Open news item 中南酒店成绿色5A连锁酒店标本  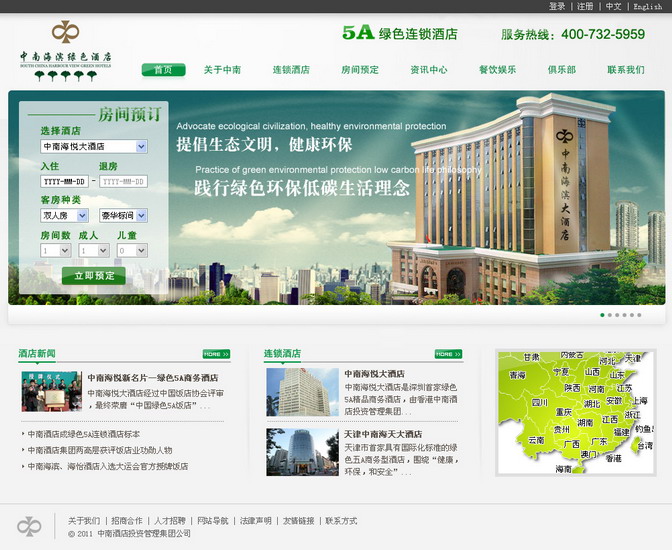click(84, 434)
